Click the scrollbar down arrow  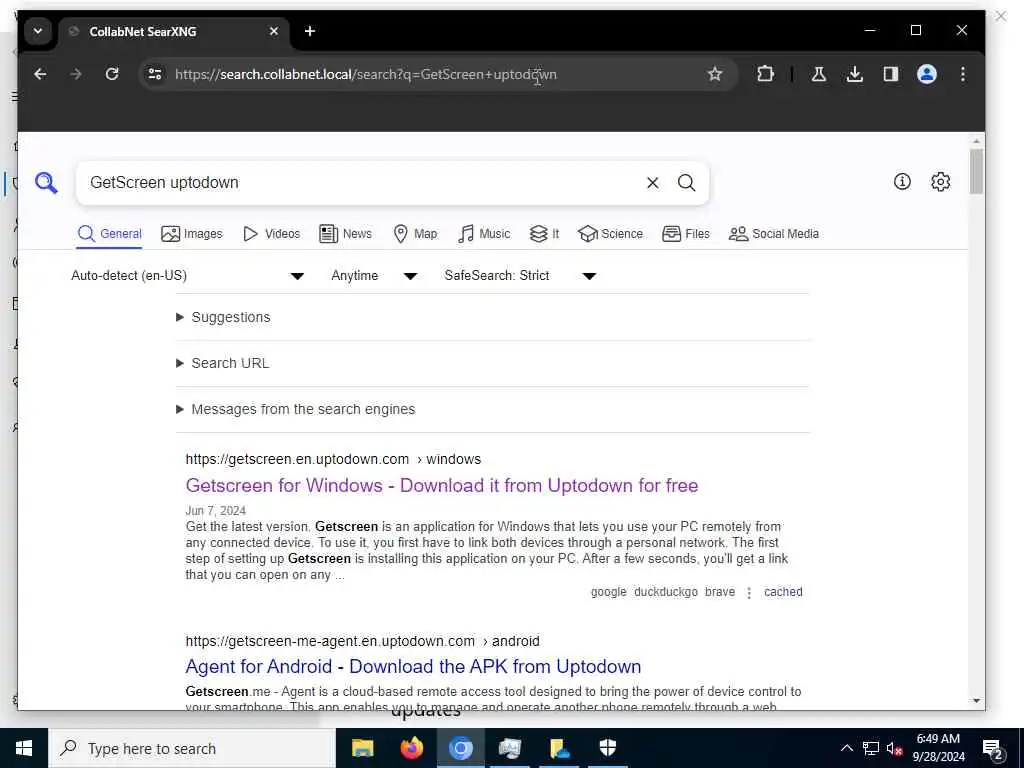[x=976, y=701]
